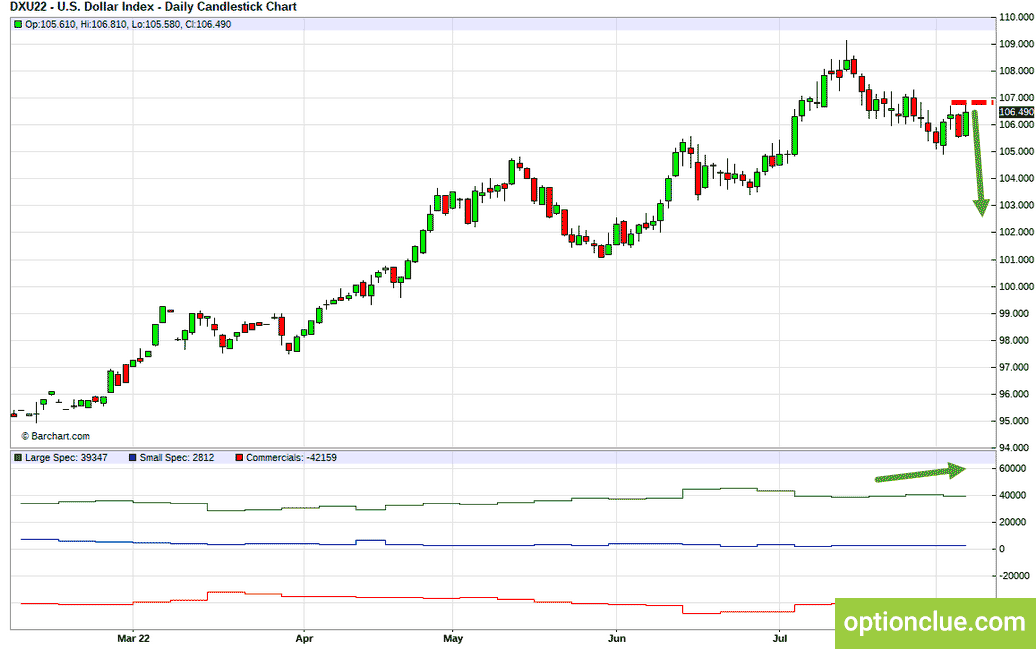
Task: Click the 'Jul' date axis label
Action: tap(780, 638)
